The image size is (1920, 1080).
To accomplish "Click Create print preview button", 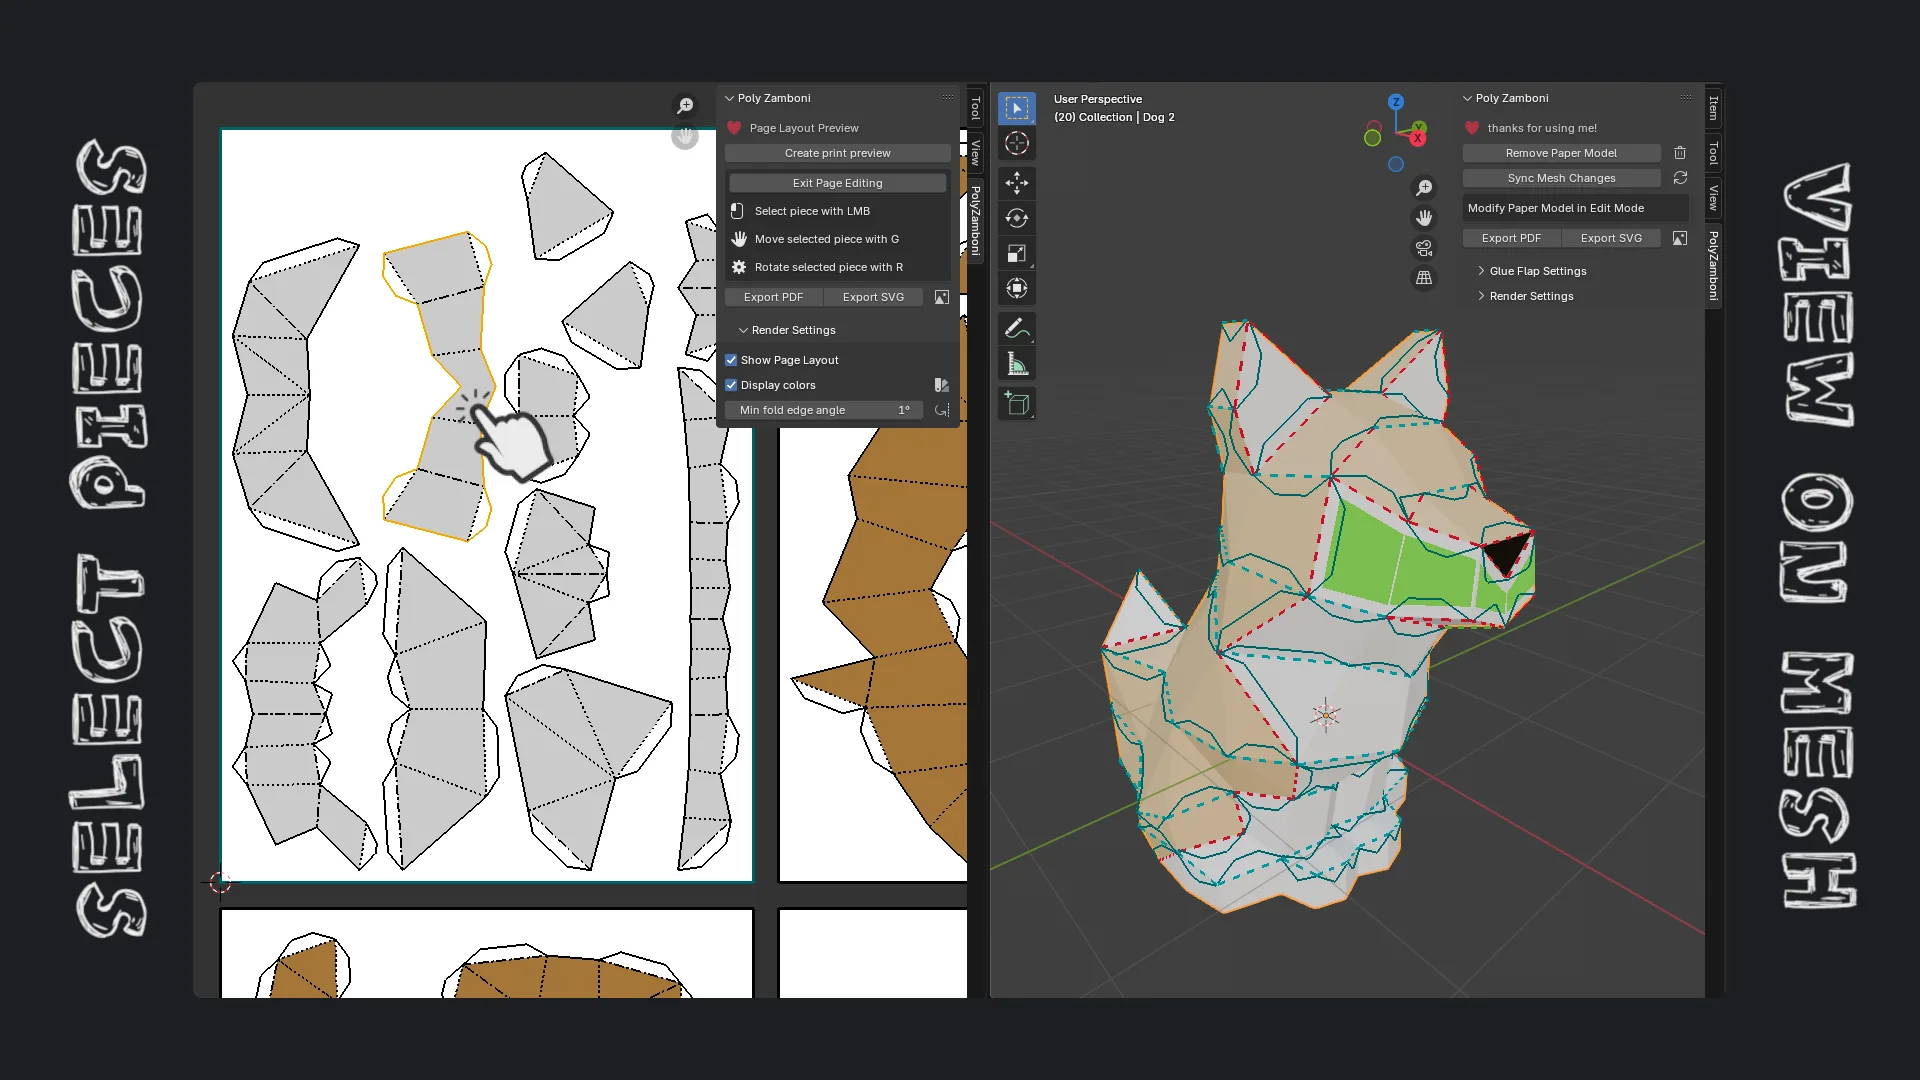I will pos(837,153).
